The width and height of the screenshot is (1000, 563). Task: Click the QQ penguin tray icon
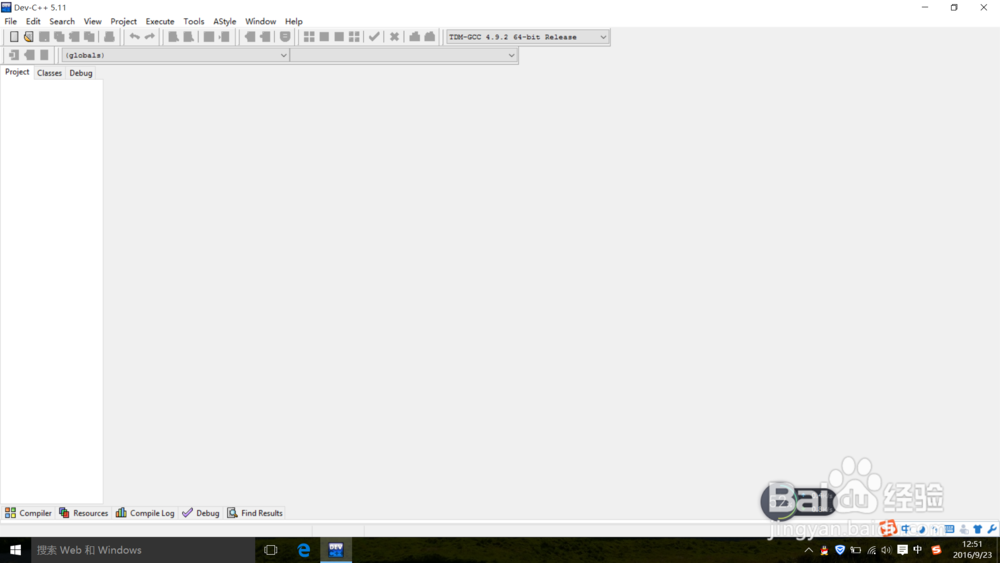pos(824,550)
